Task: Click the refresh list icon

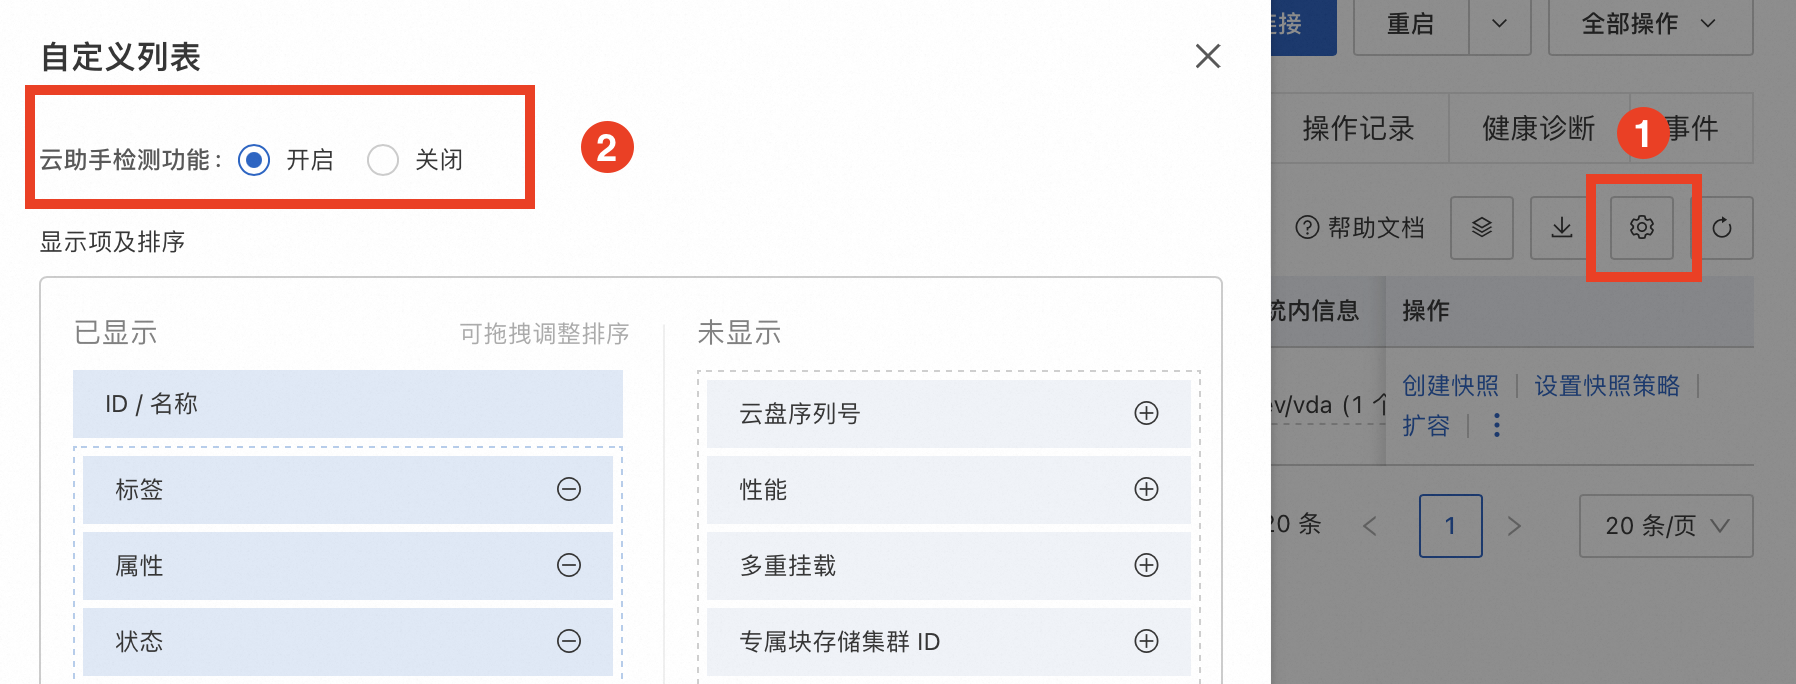Action: click(1722, 228)
